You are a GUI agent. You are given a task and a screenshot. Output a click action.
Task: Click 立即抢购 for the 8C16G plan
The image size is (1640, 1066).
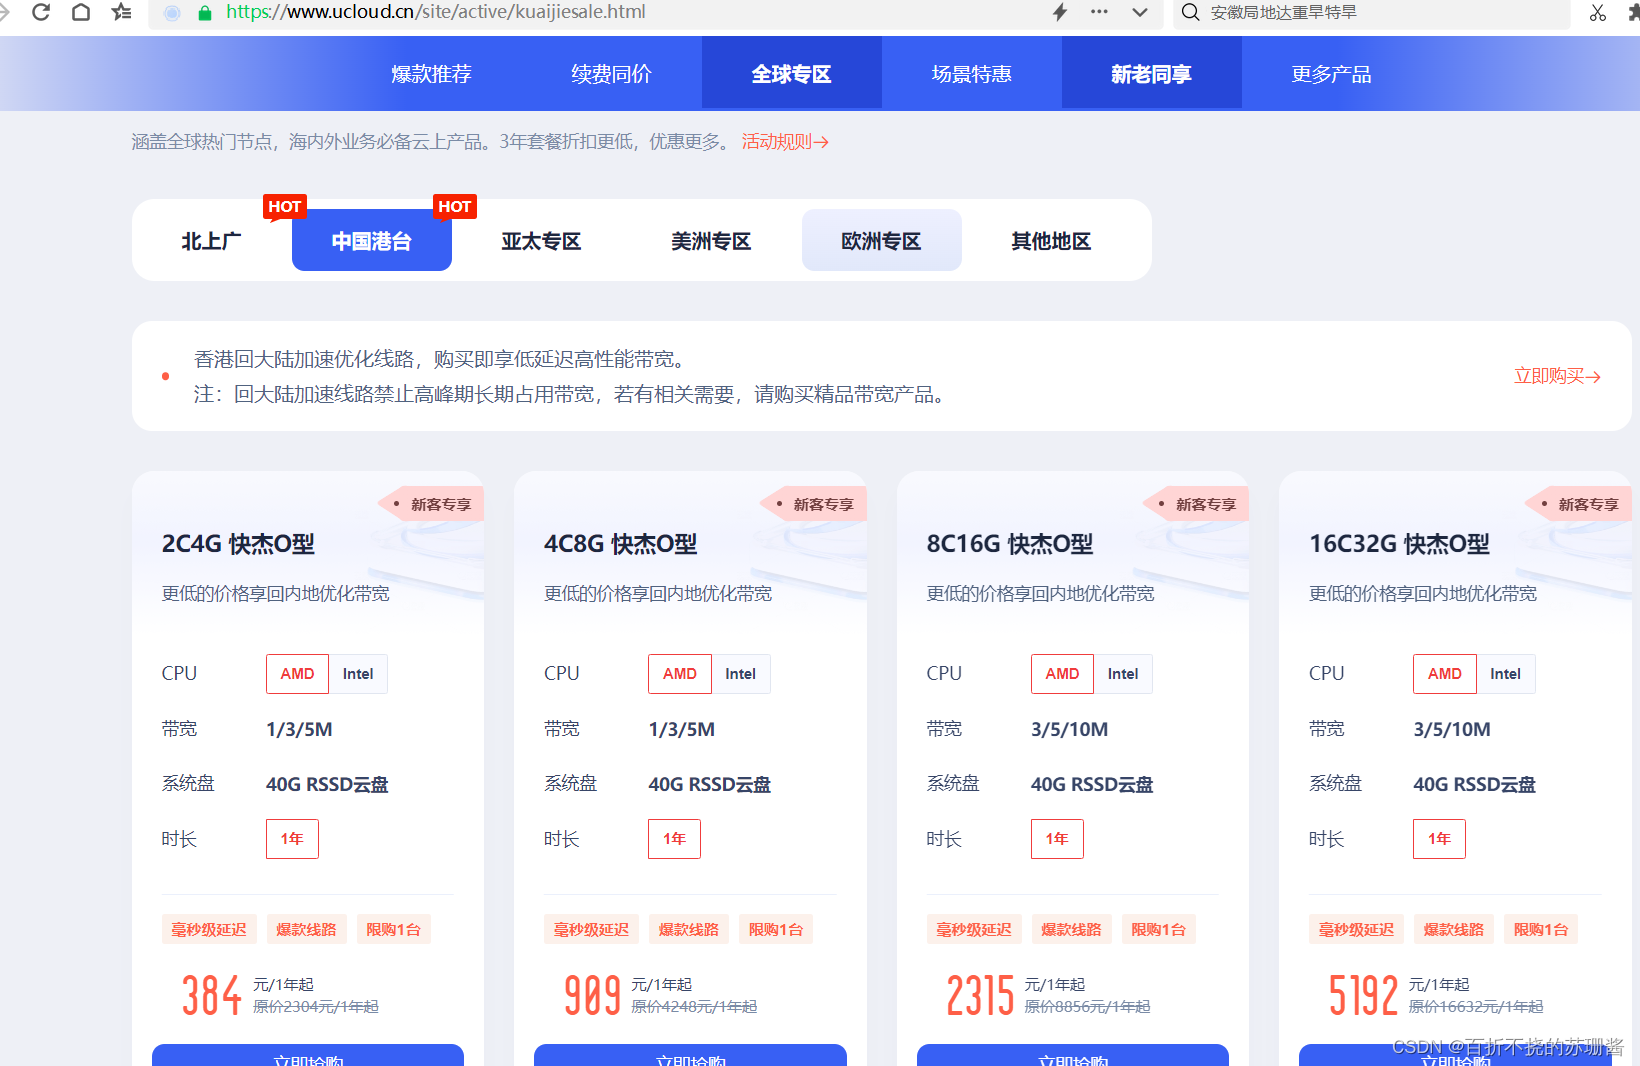tap(1073, 1056)
